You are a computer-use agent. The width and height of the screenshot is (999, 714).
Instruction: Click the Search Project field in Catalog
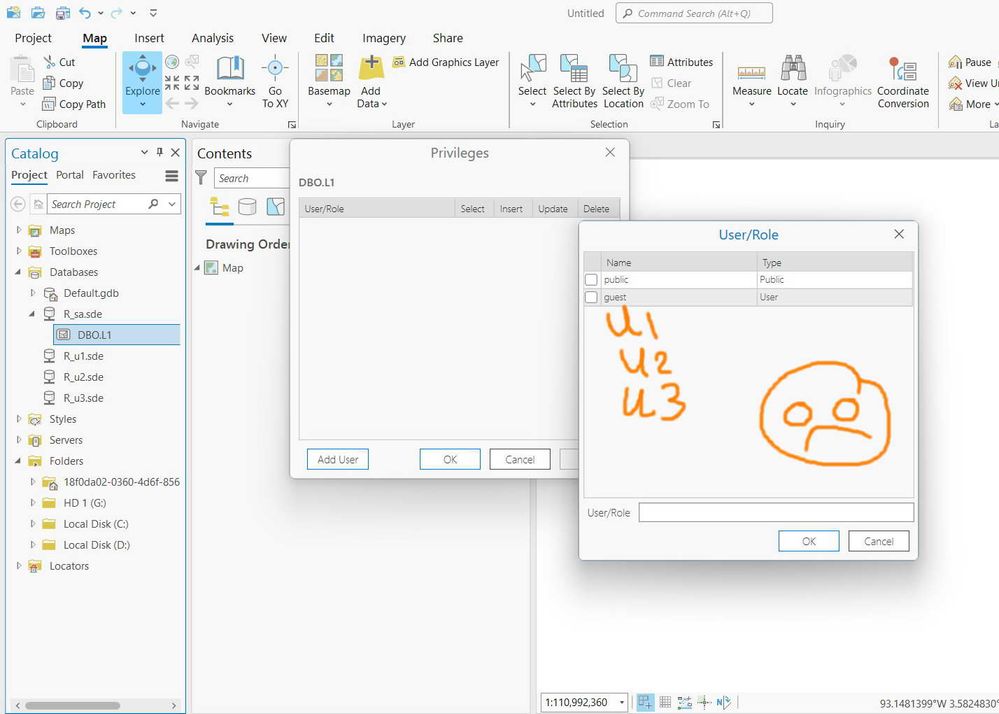[x=97, y=204]
